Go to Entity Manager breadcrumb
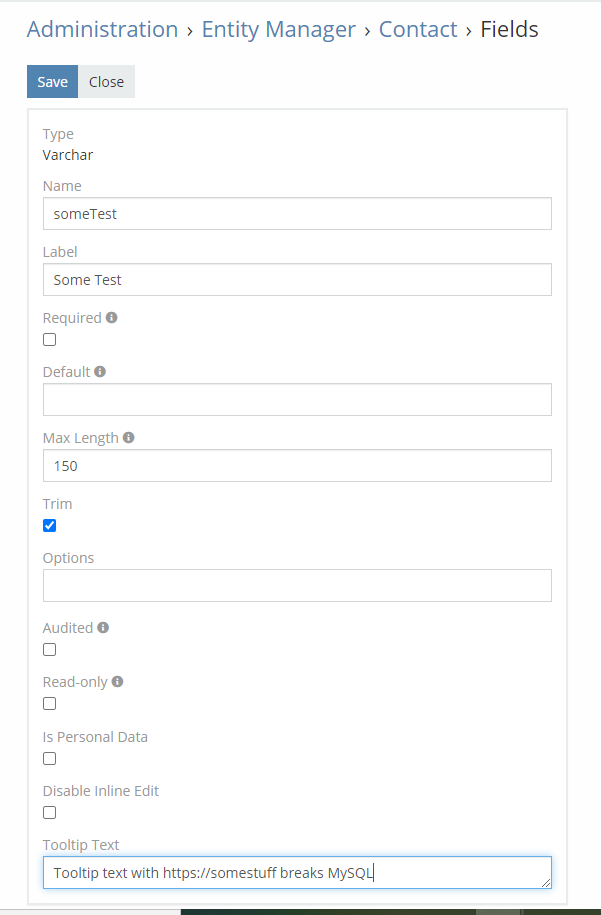601x915 pixels. click(x=278, y=29)
